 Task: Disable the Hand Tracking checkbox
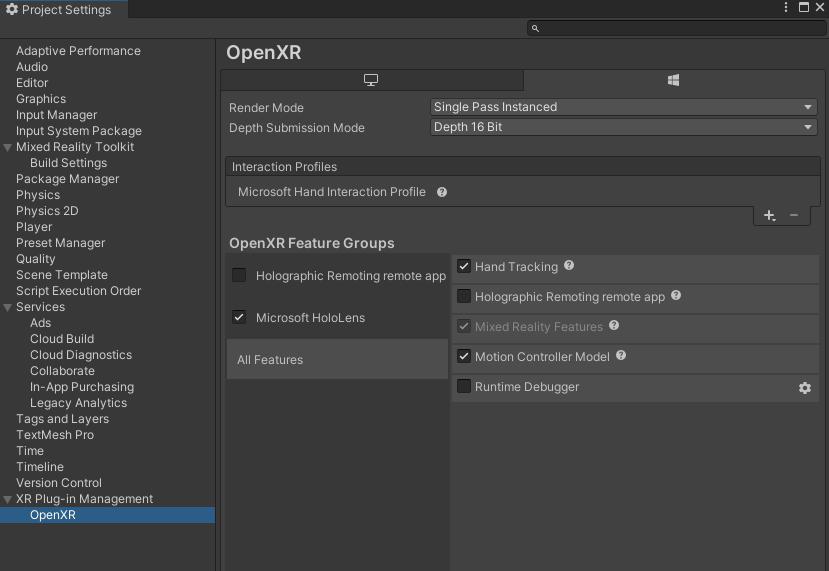464,266
